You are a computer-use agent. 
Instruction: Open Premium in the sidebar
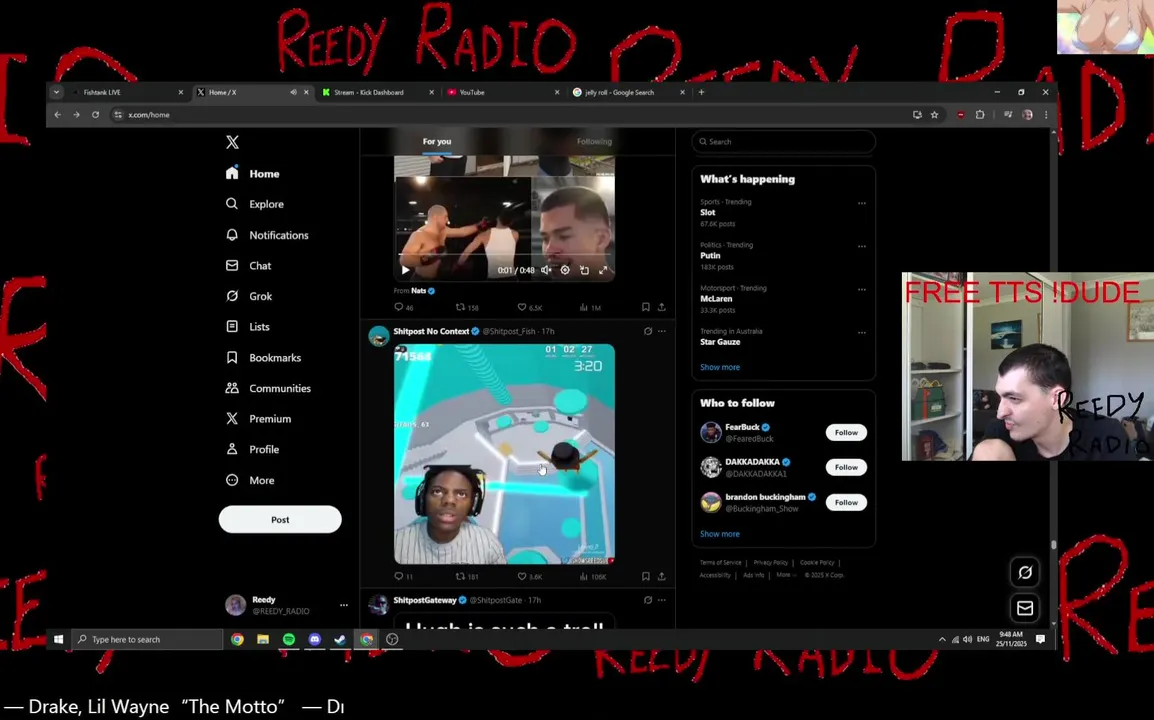[x=258, y=419]
